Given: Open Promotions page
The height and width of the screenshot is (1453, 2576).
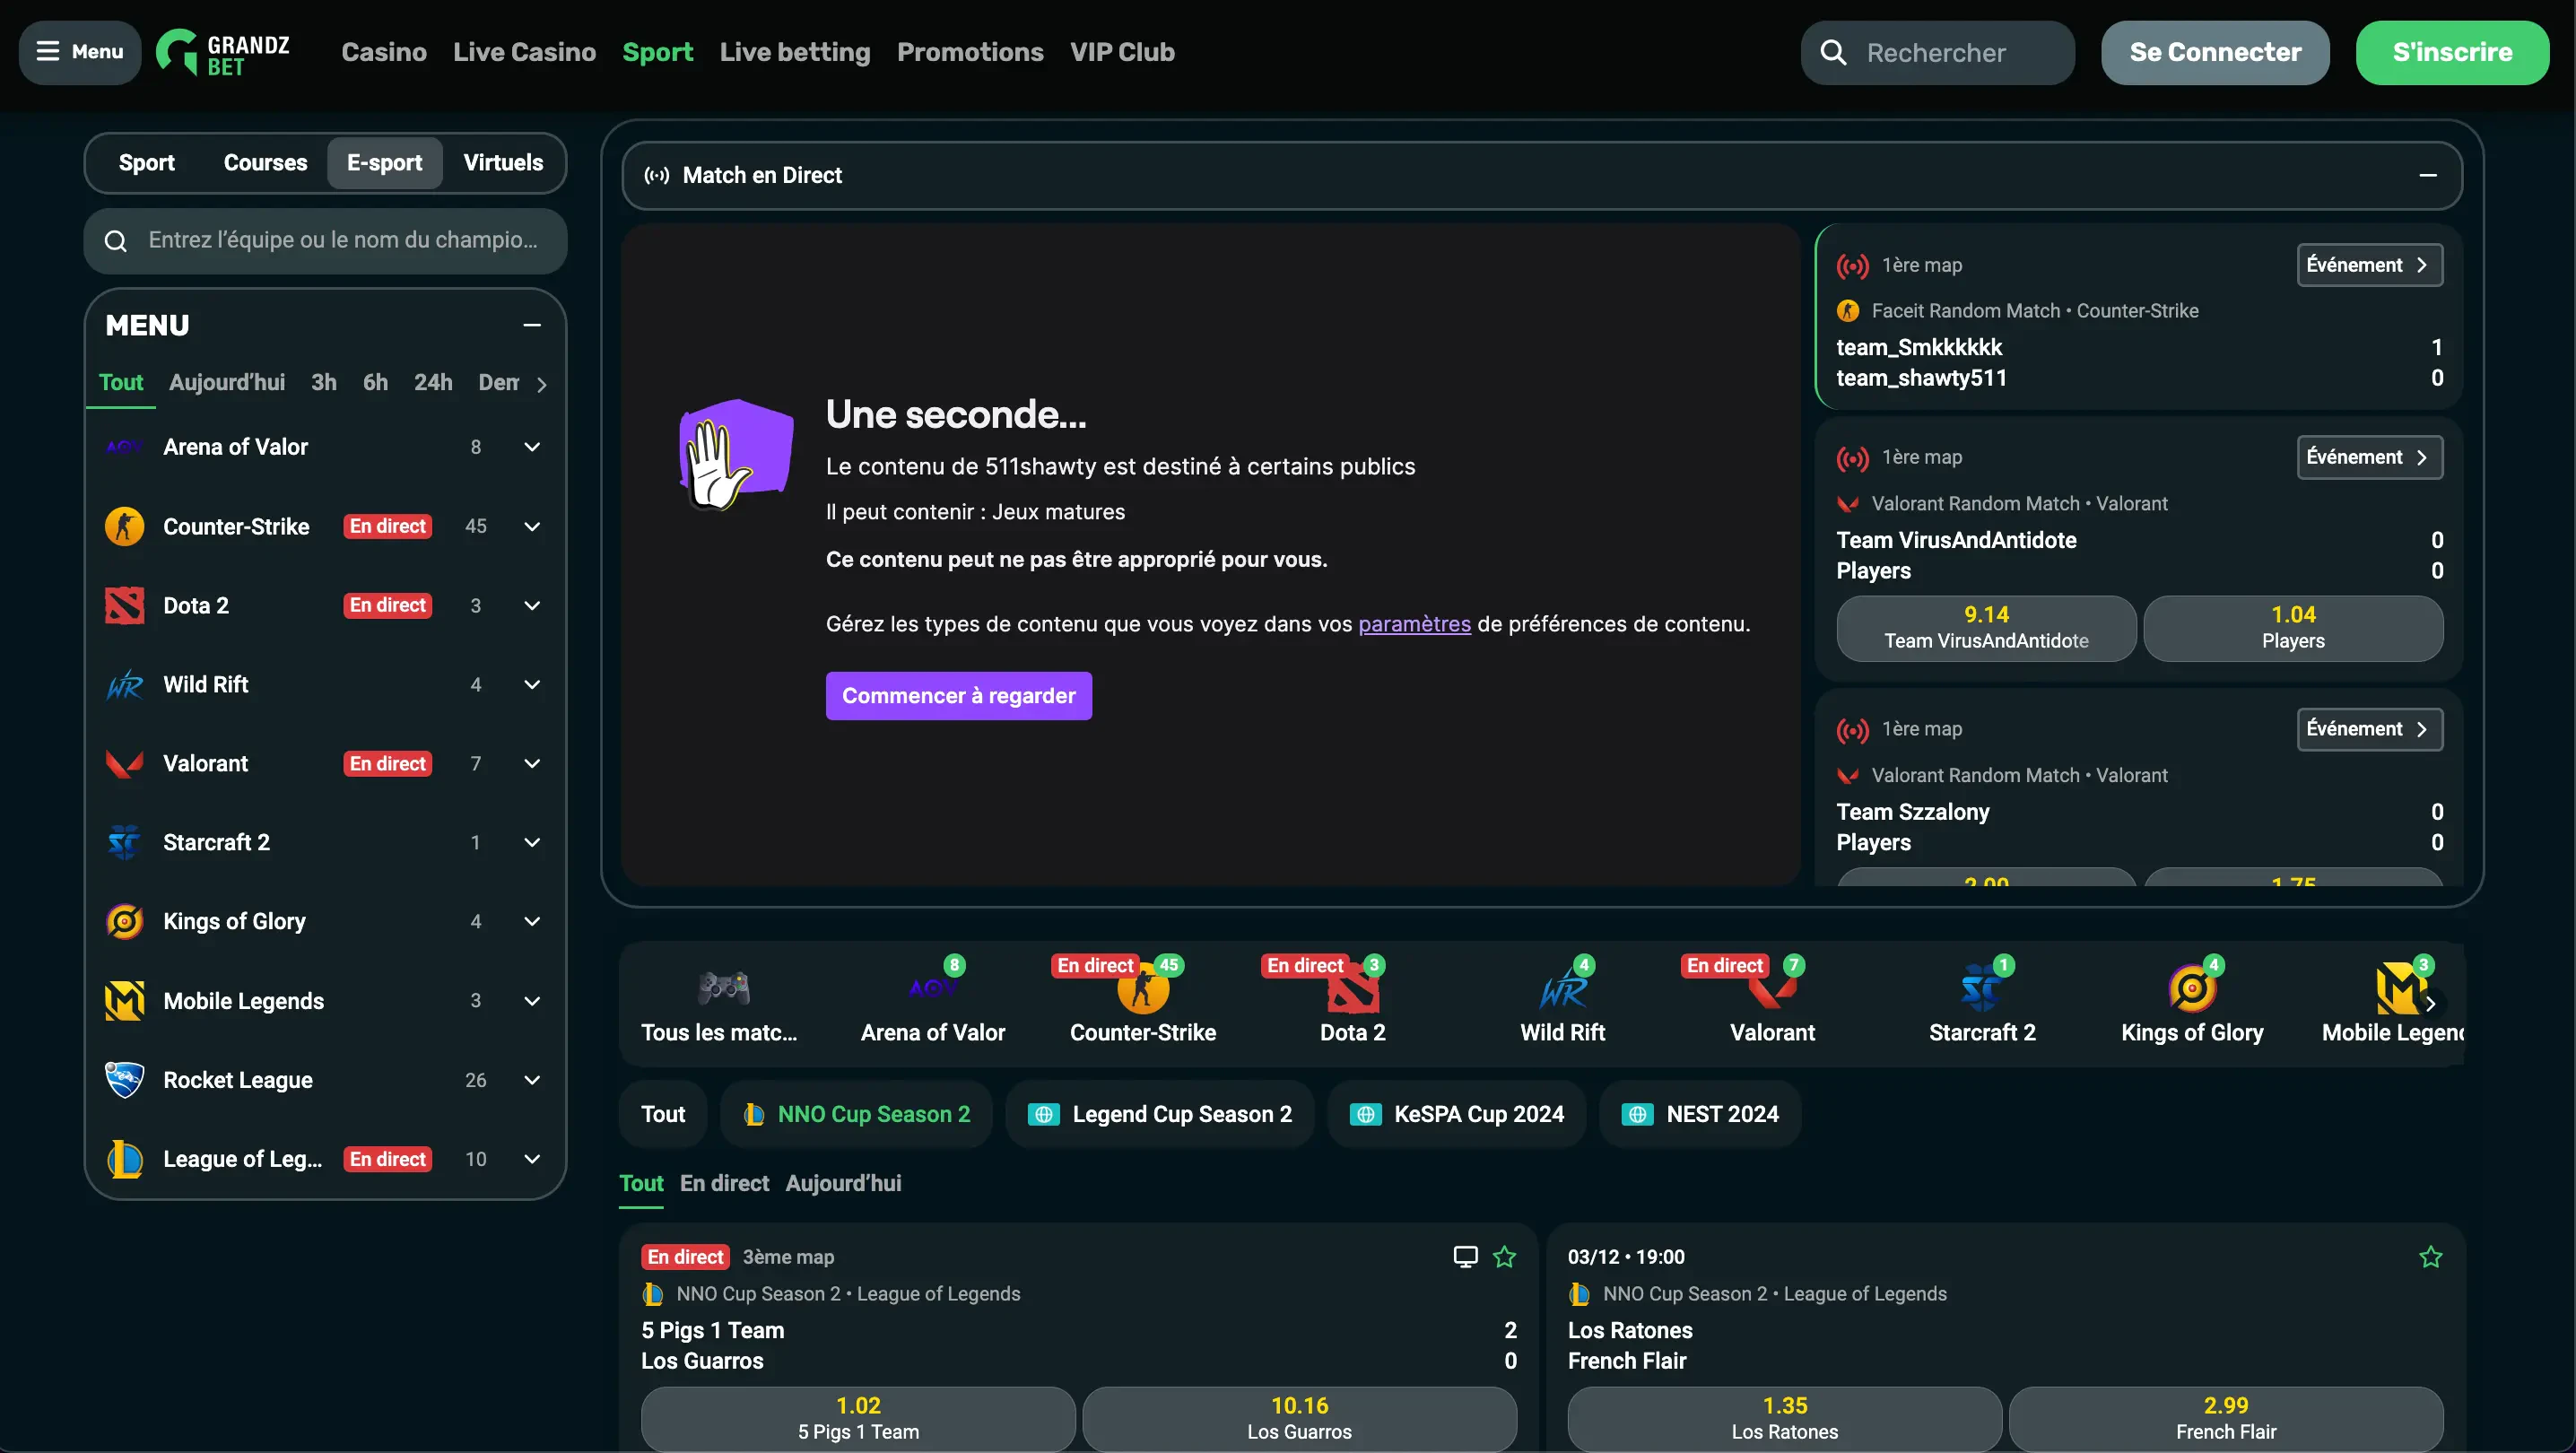Looking at the screenshot, I should (x=970, y=52).
